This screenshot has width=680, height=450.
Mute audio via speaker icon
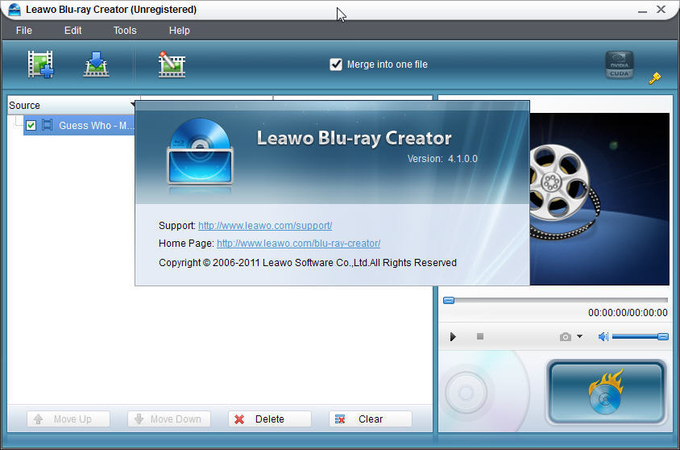coord(603,336)
